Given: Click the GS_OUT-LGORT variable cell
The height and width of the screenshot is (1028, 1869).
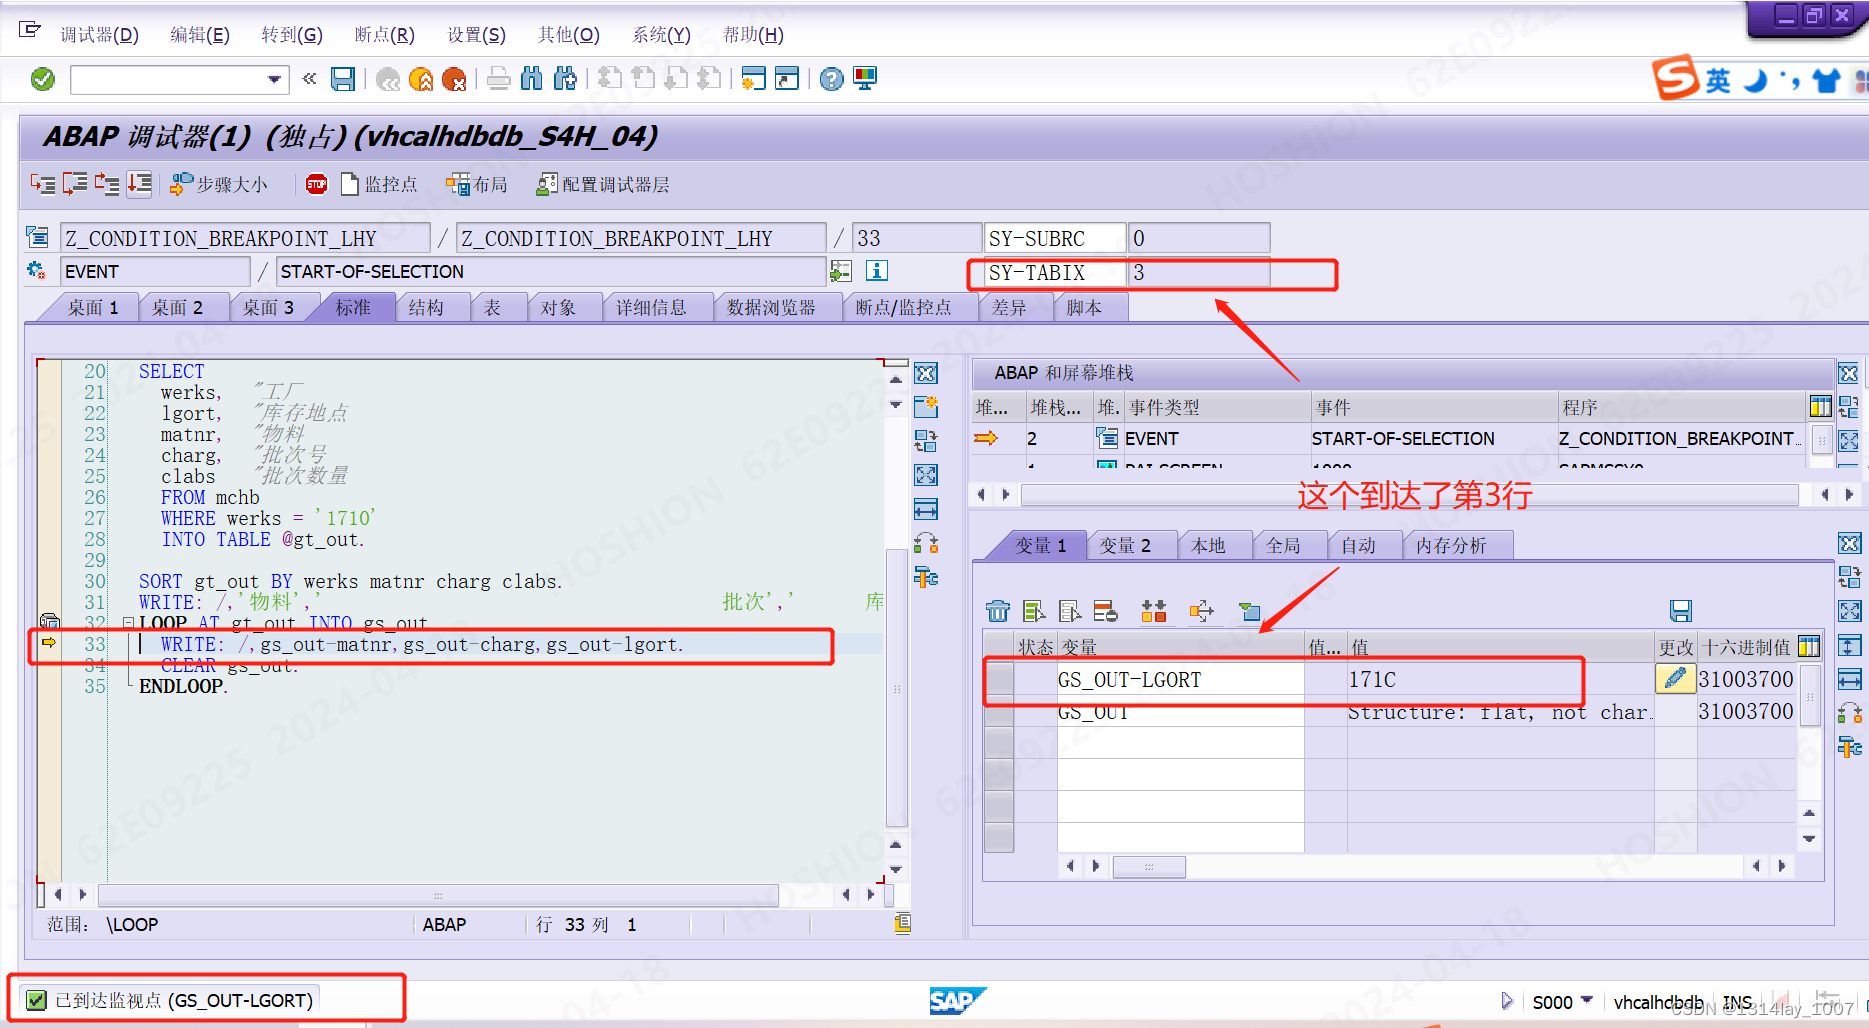Looking at the screenshot, I should 1179,679.
